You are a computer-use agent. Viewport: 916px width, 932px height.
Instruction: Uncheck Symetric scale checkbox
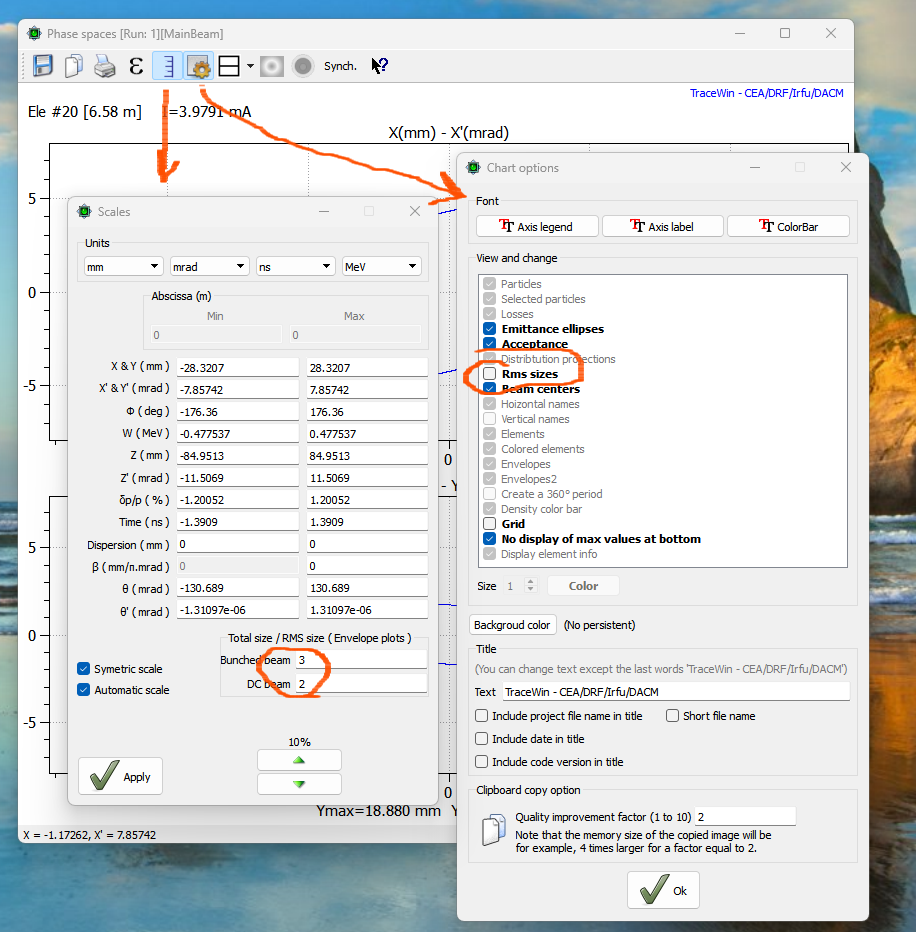pyautogui.click(x=84, y=669)
